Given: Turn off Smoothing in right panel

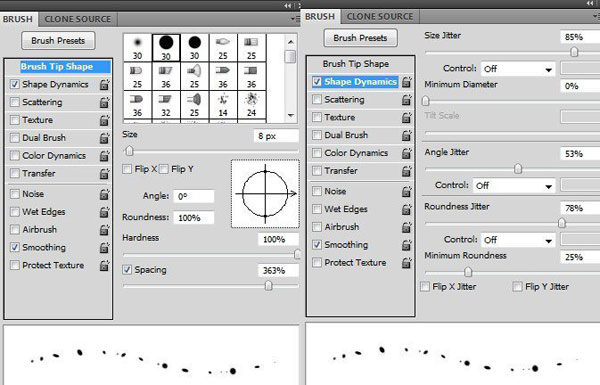Looking at the screenshot, I should pyautogui.click(x=317, y=245).
